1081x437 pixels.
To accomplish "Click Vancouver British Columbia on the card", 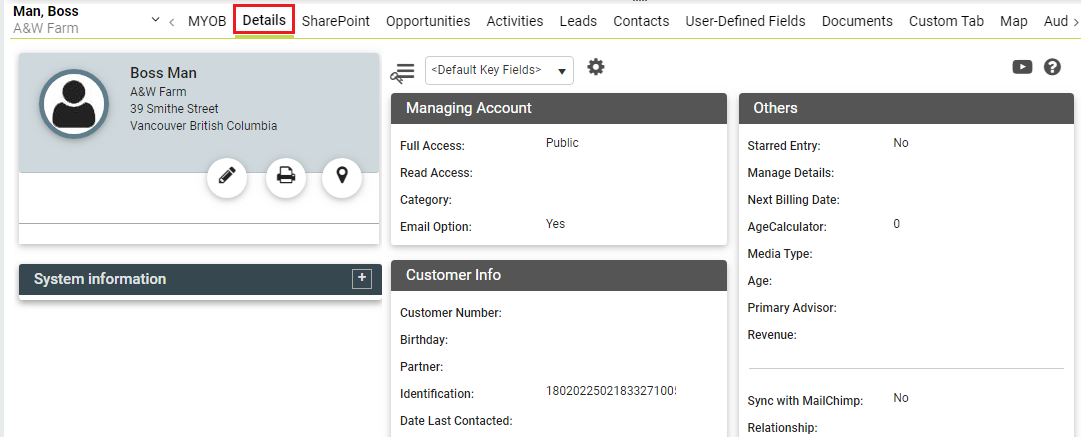I will [x=203, y=126].
